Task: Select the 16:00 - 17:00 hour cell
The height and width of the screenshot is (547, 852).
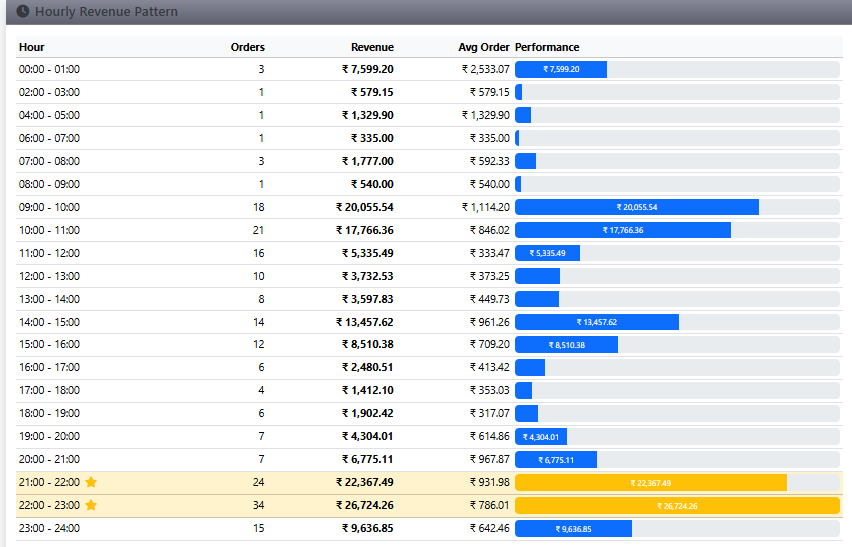Action: point(49,367)
